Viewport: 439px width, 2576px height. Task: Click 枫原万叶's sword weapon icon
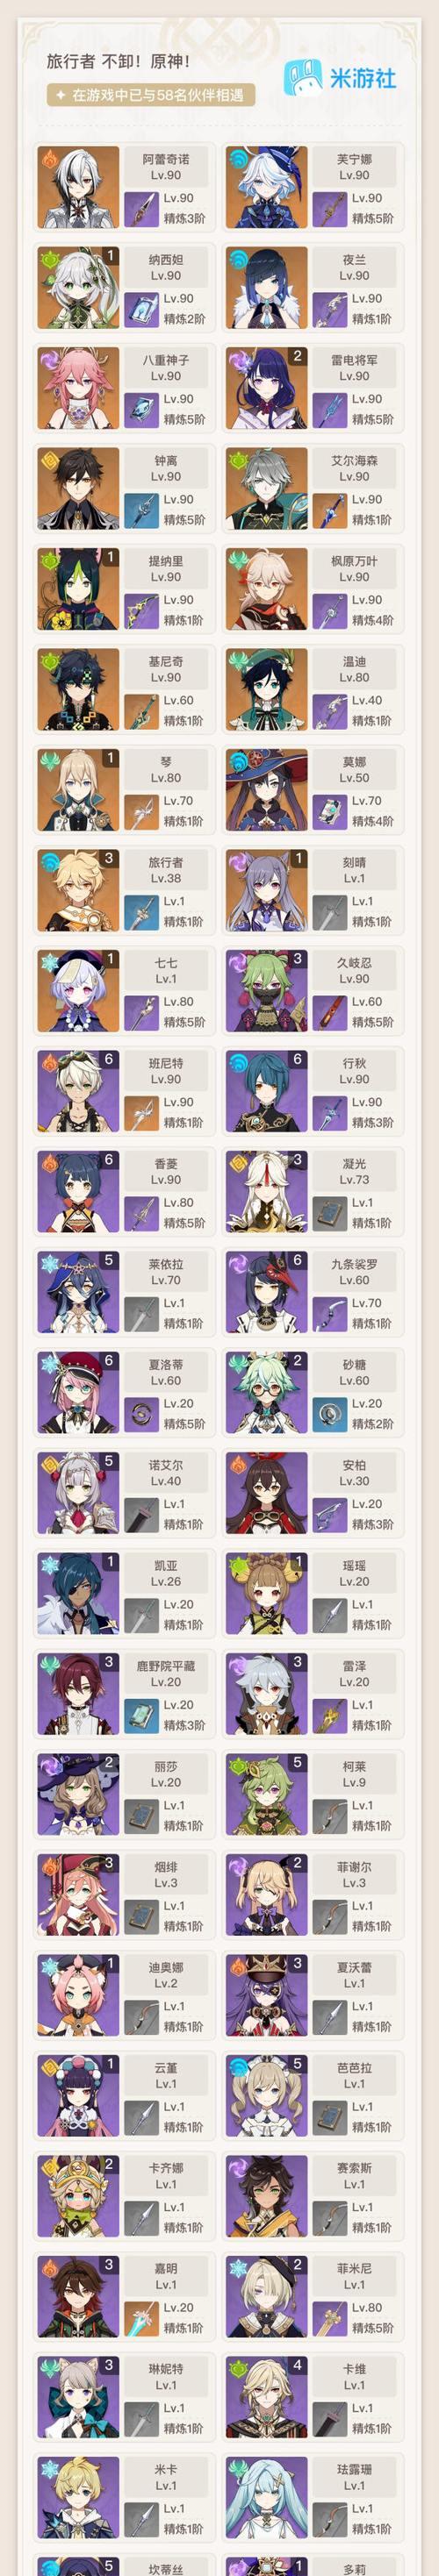[329, 611]
